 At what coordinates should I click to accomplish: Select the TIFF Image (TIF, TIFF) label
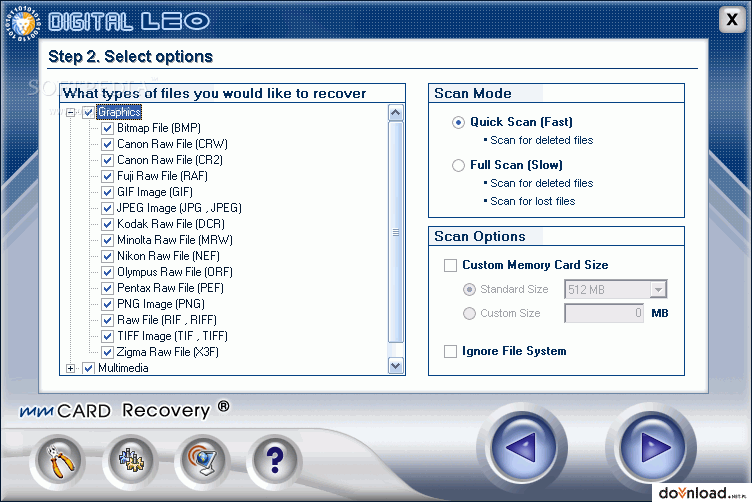point(172,336)
